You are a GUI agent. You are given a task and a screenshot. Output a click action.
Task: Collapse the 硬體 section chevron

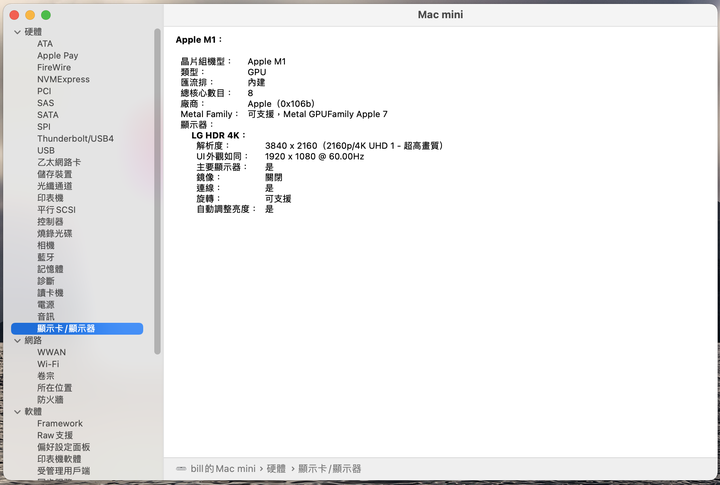(17, 32)
